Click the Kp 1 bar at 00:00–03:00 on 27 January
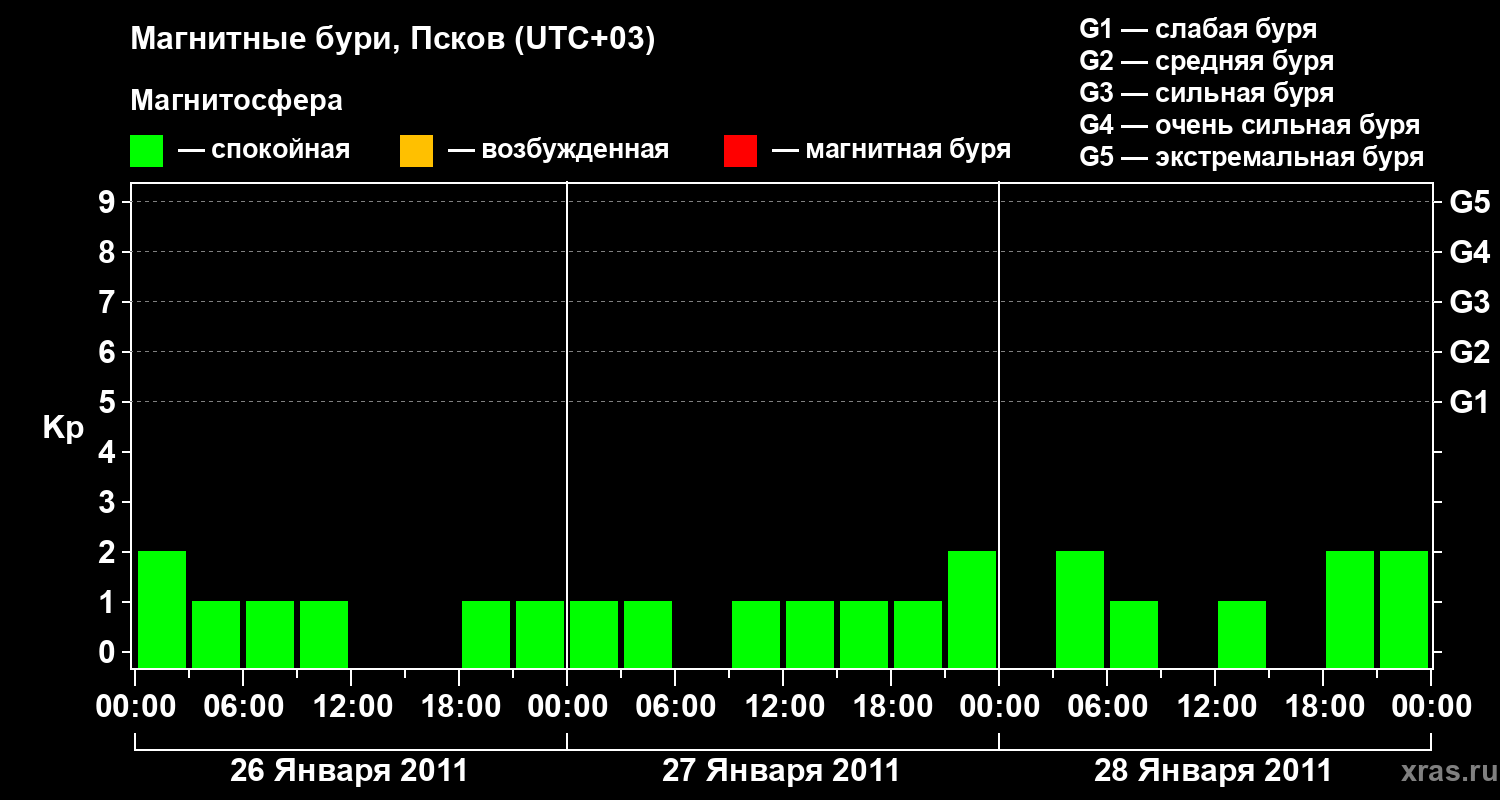Screen dimensions: 1500x800 point(594,634)
